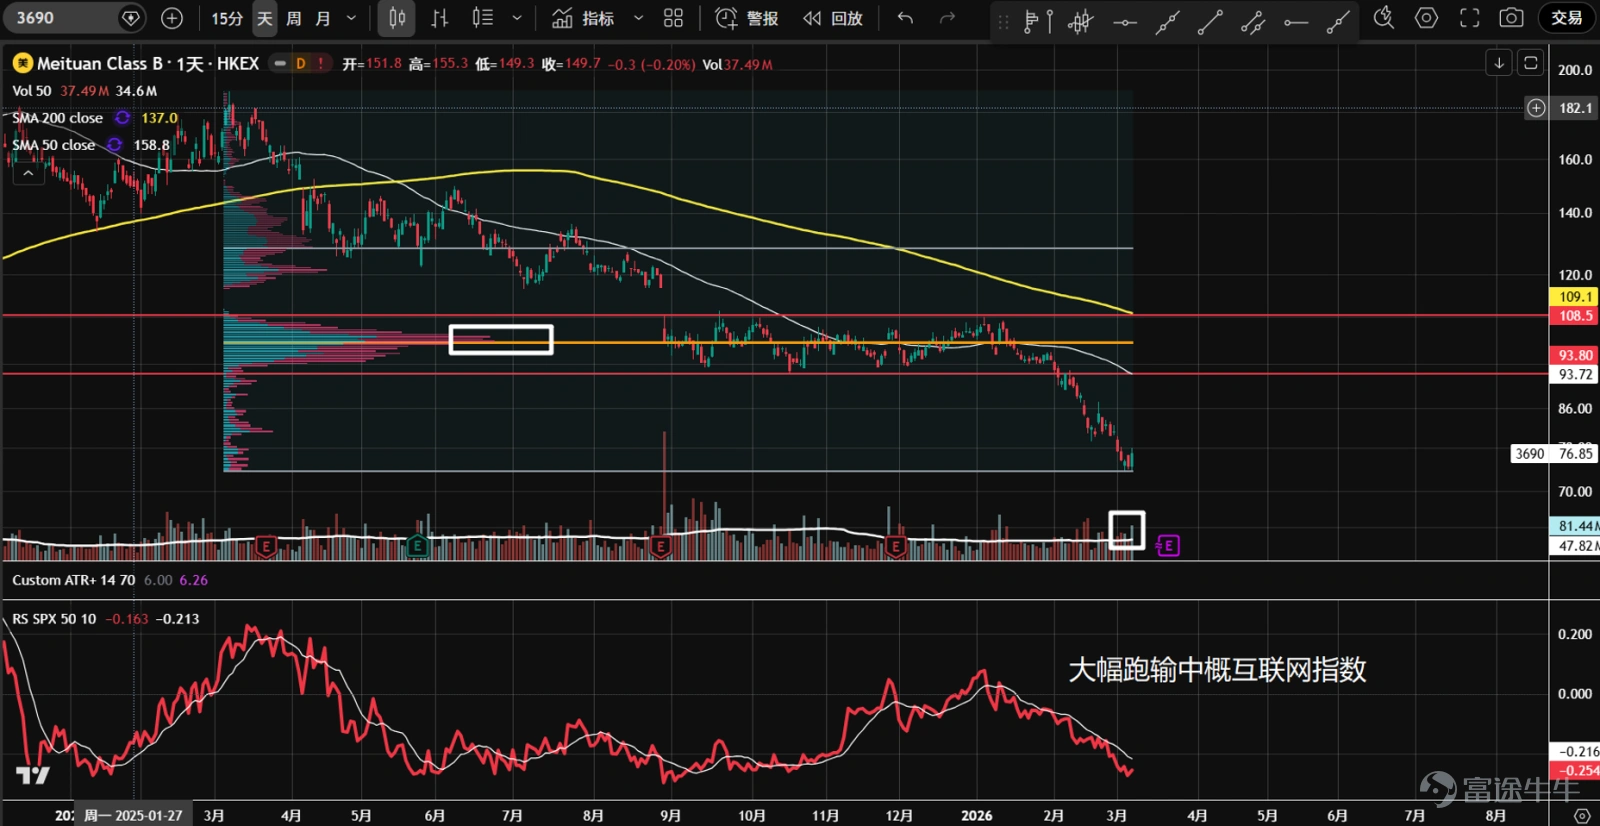The image size is (1600, 826).
Task: Toggle the minus pill beside HKEX
Action: (x=280, y=64)
